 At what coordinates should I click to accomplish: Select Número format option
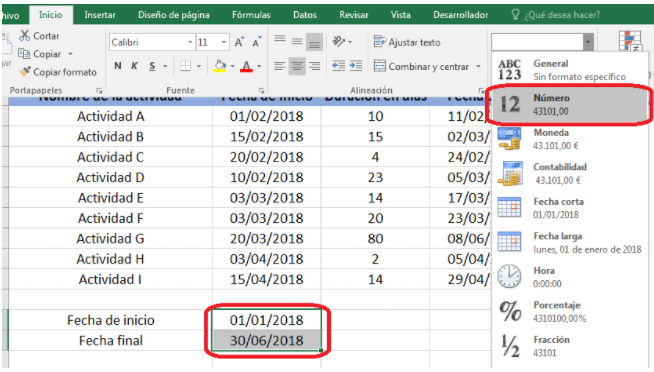coord(570,104)
